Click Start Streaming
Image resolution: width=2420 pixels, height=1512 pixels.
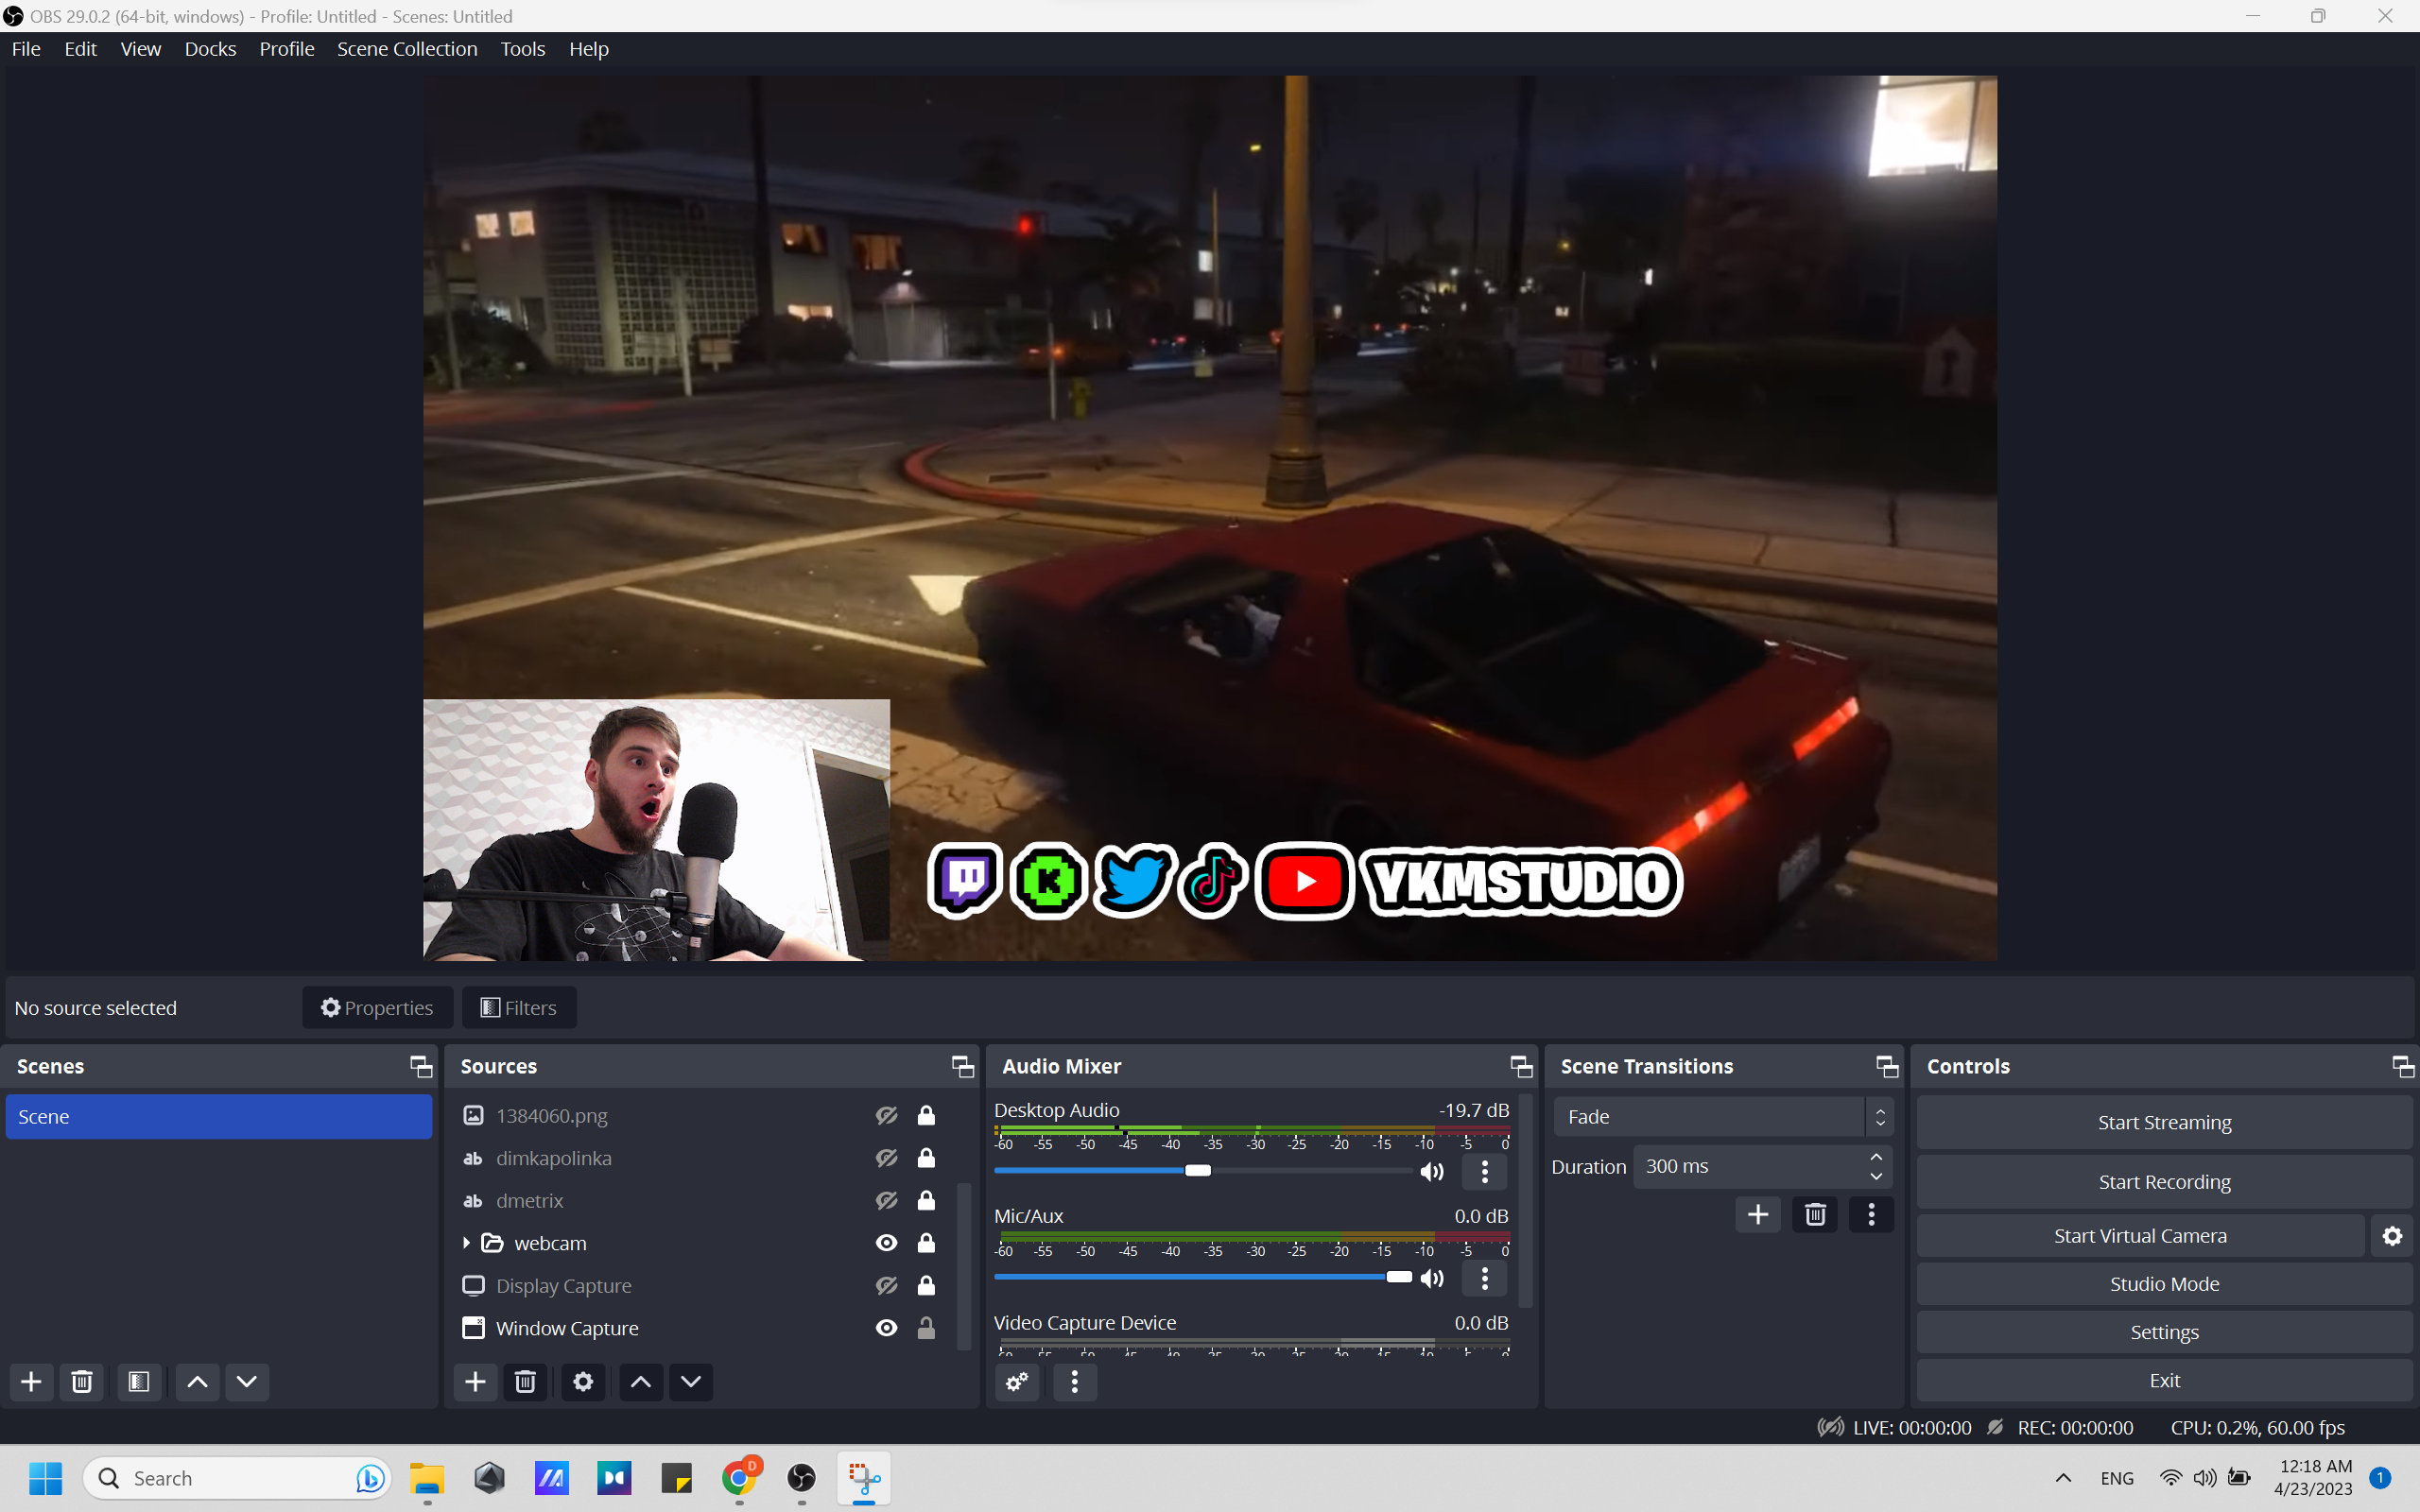click(x=2163, y=1121)
